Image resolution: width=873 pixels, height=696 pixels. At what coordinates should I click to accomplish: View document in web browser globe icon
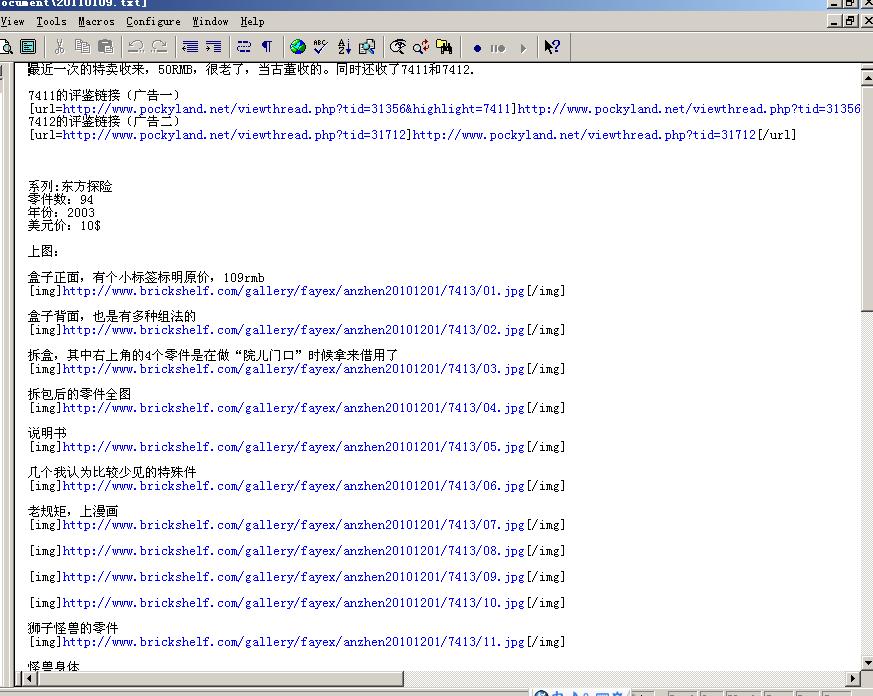(298, 47)
